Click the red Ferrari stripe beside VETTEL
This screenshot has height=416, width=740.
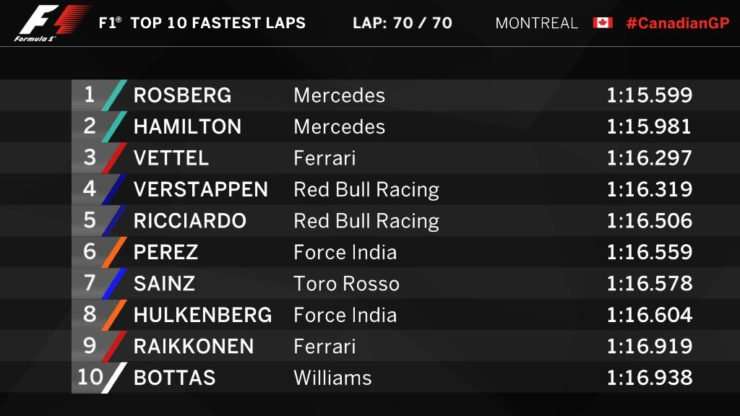coord(115,158)
